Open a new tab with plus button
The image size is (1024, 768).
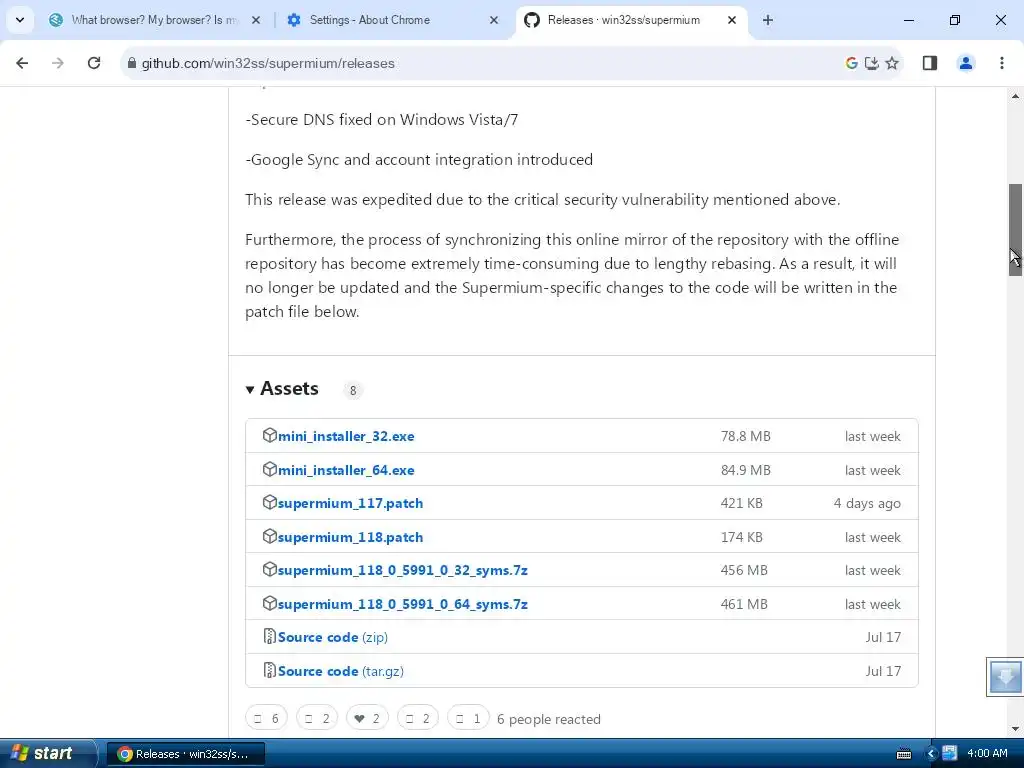[x=768, y=20]
